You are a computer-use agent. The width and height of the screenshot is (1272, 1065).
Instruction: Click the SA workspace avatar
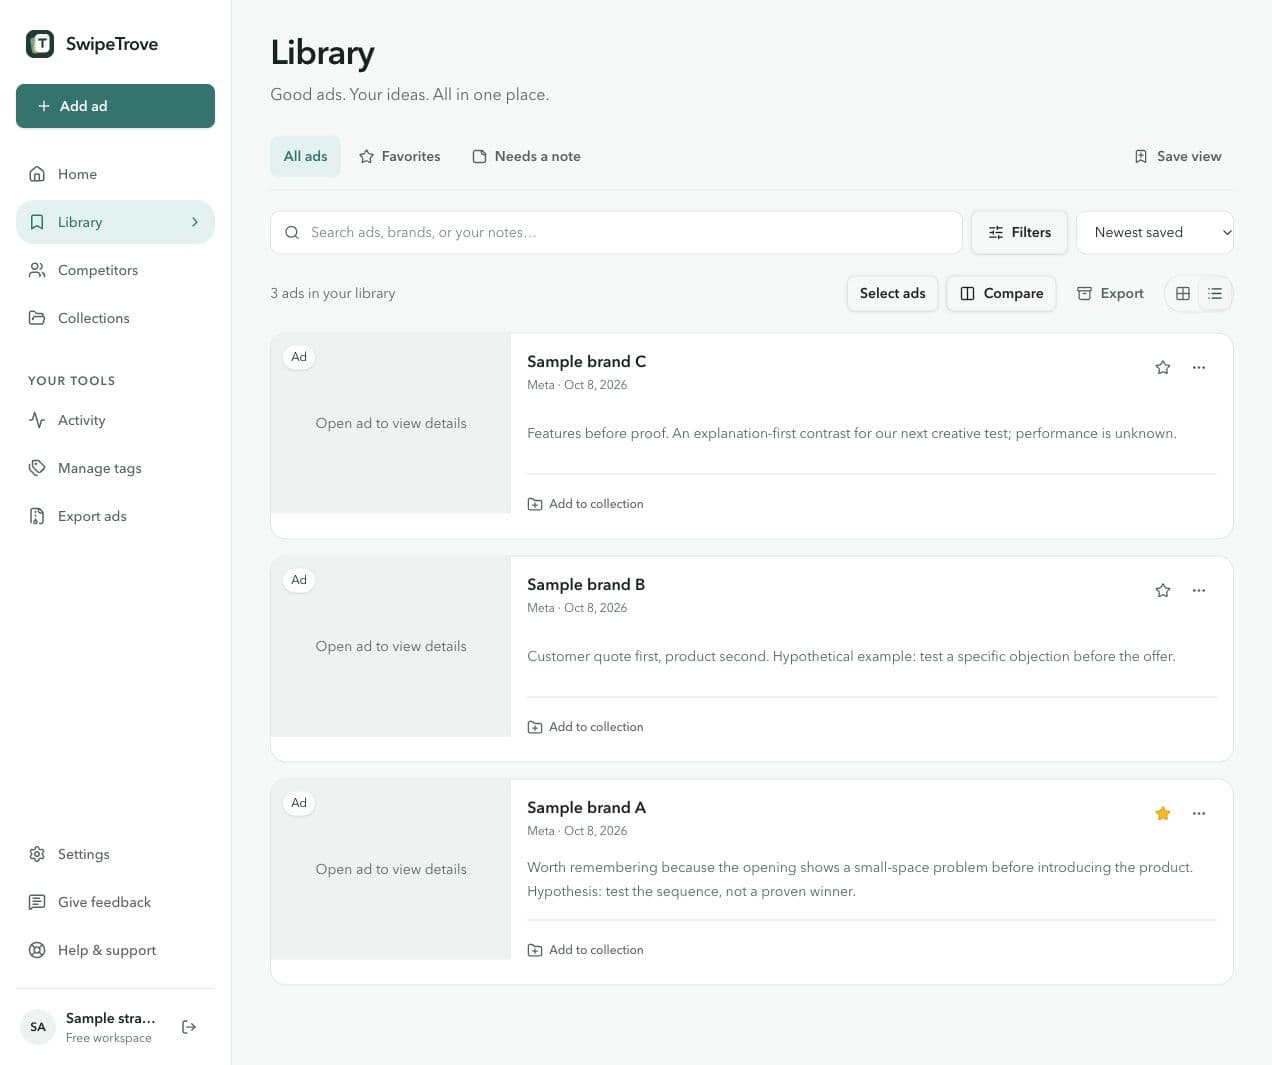[x=38, y=1027]
